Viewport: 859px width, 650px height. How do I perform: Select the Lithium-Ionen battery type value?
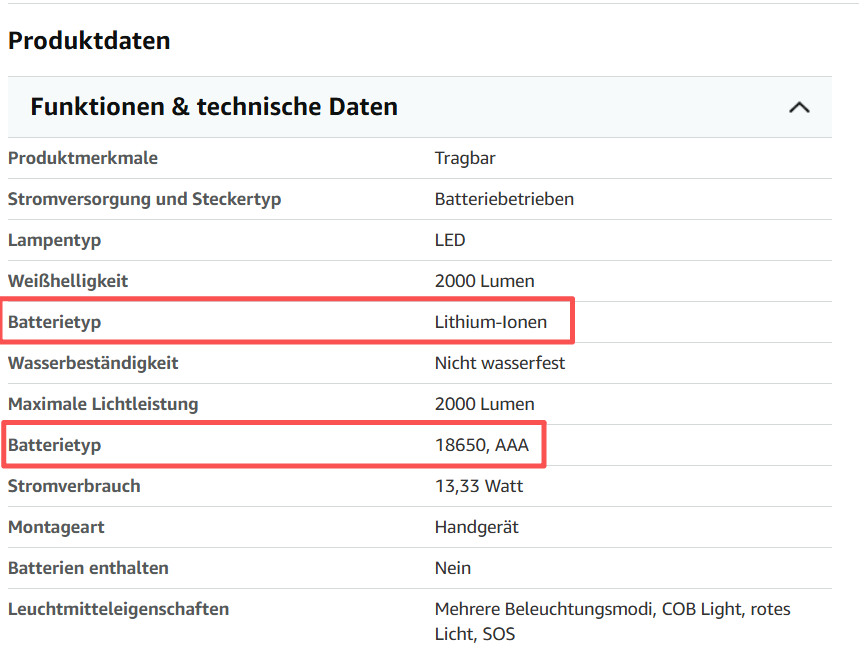coord(491,322)
